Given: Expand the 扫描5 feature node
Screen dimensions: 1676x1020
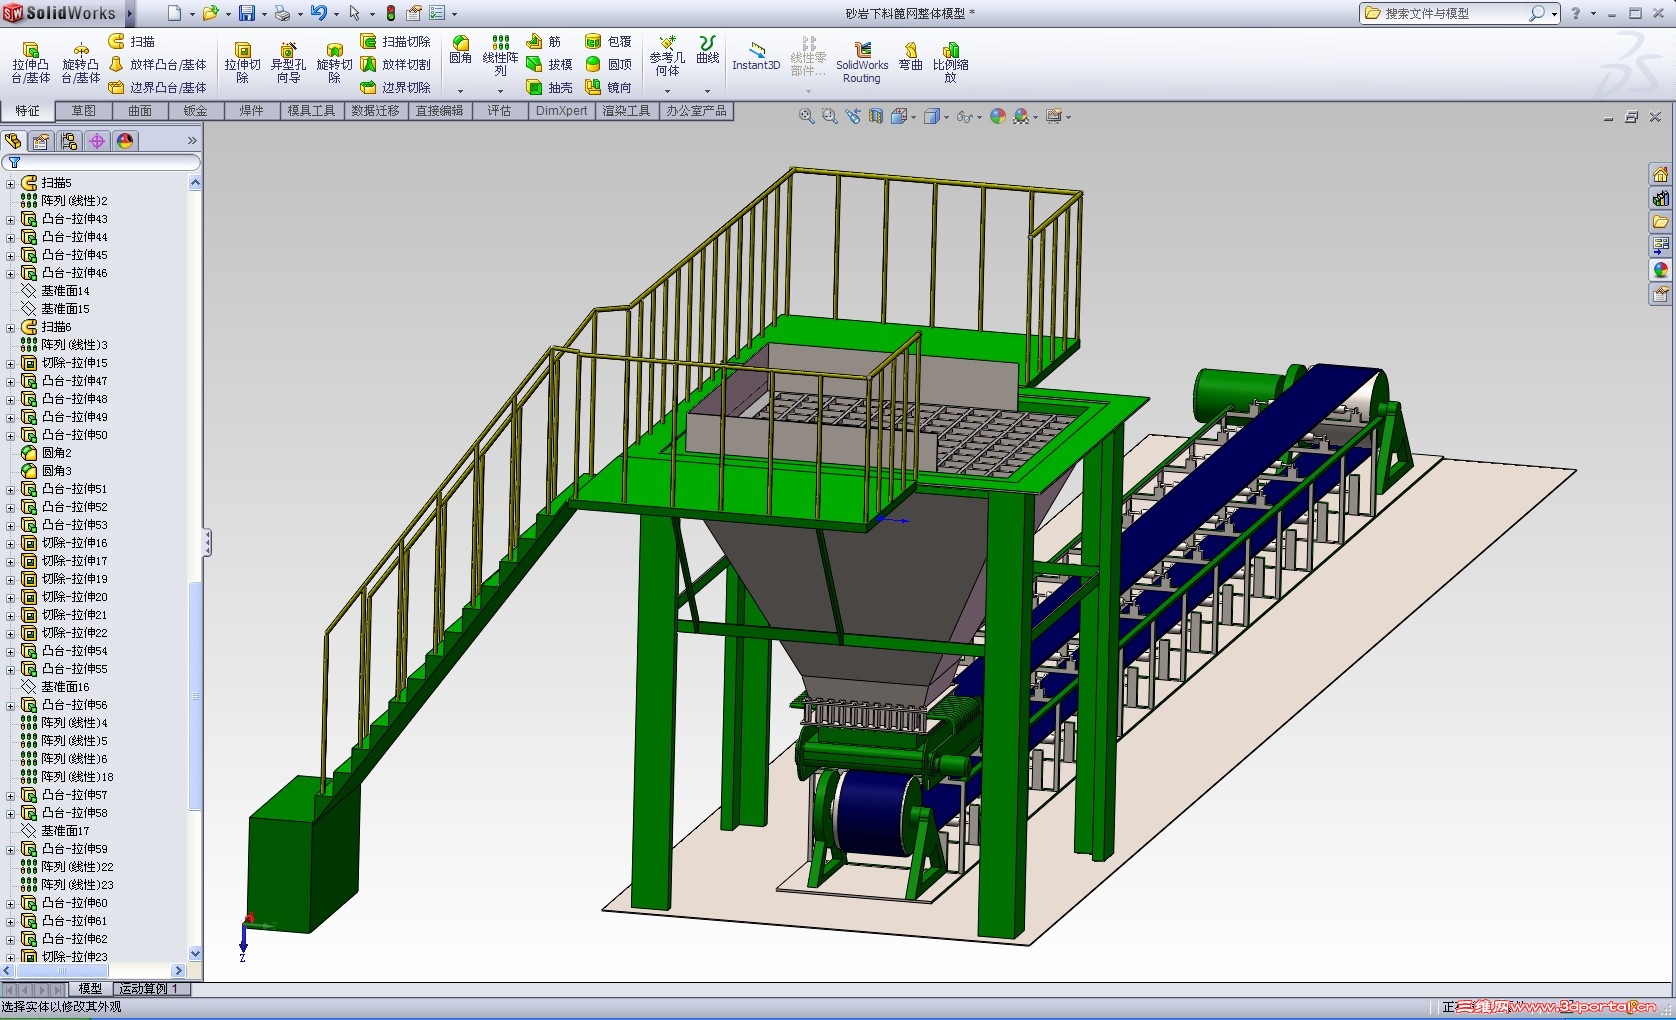Looking at the screenshot, I should tap(10, 183).
